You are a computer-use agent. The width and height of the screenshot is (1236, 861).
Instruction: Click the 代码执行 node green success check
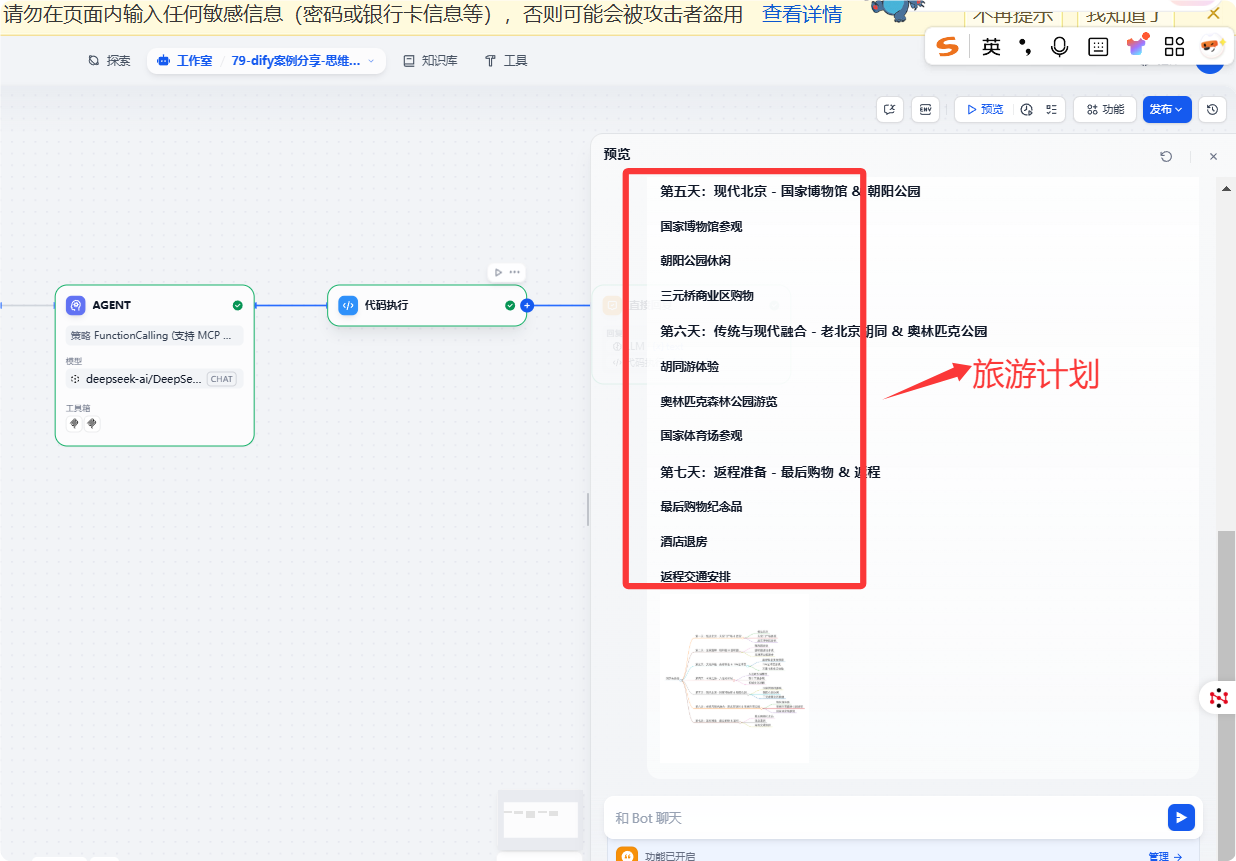click(x=510, y=305)
